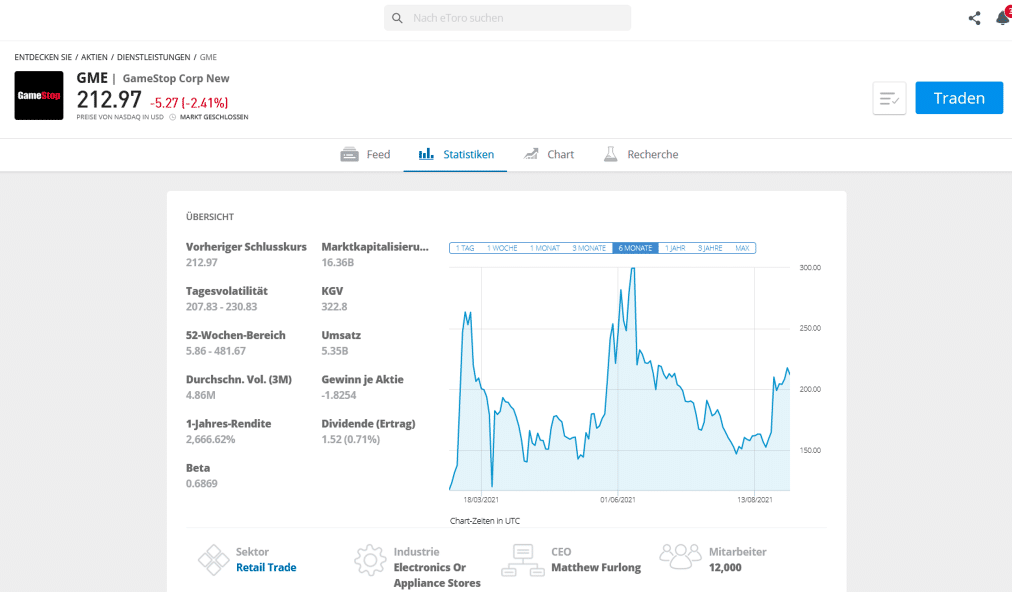Open the notifications bell
1012x592 pixels.
click(1003, 17)
